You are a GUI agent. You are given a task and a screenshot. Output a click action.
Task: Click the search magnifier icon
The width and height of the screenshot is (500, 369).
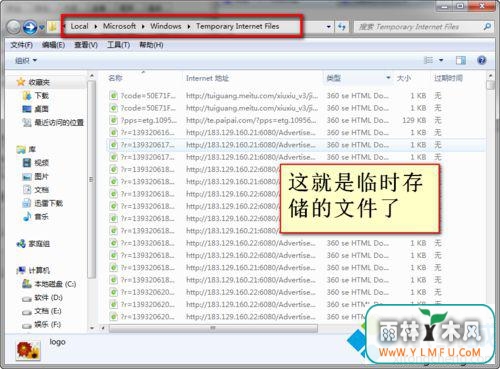[487, 26]
